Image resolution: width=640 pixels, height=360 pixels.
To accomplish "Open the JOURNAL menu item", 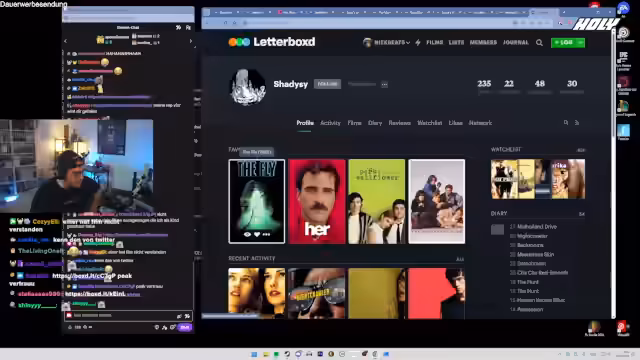I will (516, 42).
